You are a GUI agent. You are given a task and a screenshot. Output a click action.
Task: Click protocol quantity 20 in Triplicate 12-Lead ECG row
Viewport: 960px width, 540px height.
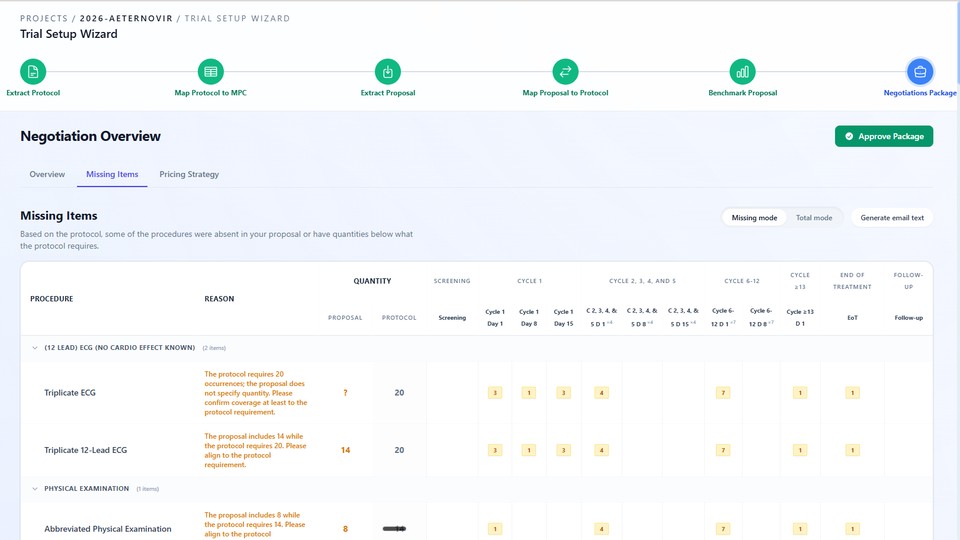pos(399,450)
